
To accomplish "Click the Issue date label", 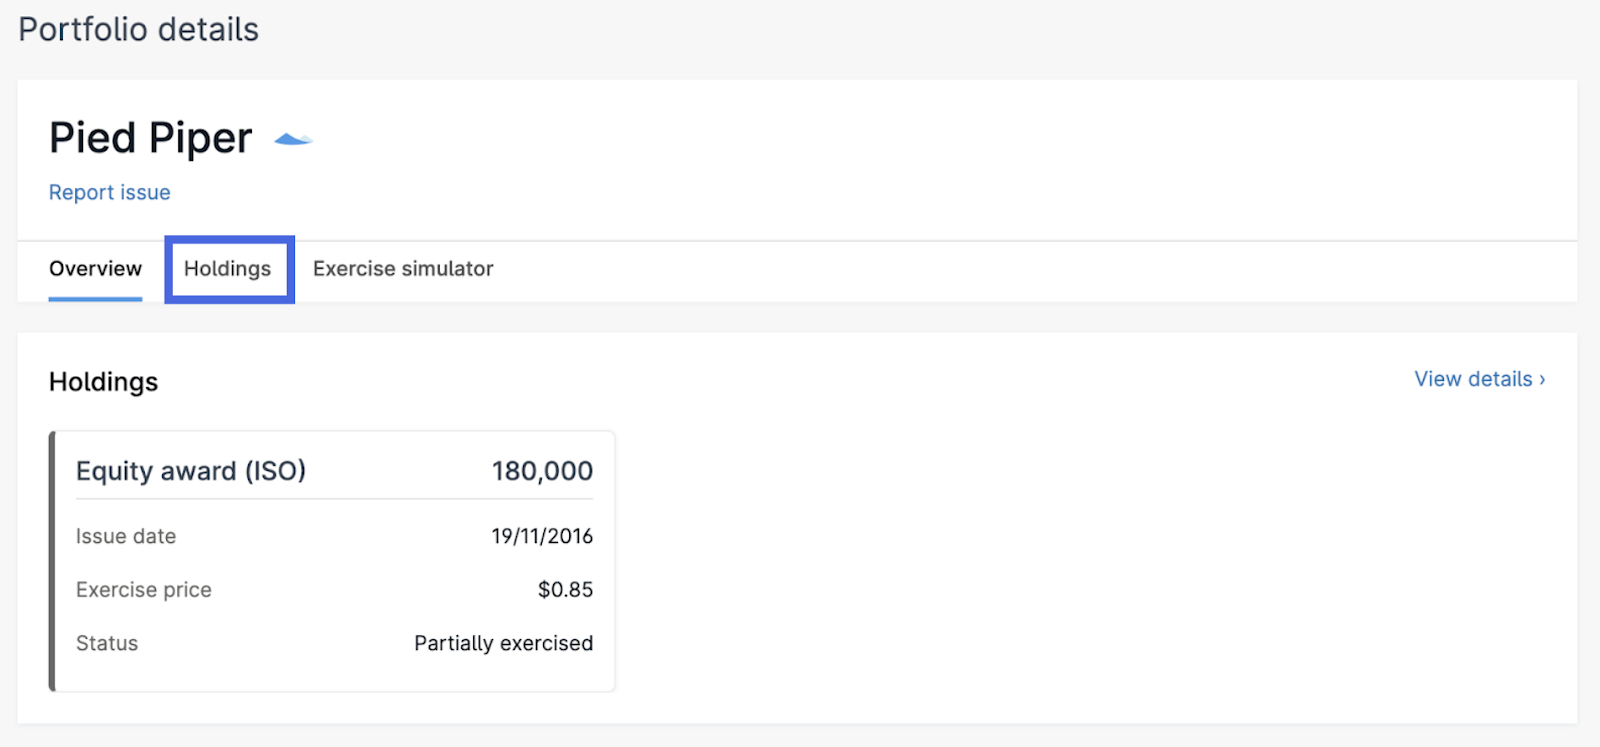I will click(x=126, y=536).
